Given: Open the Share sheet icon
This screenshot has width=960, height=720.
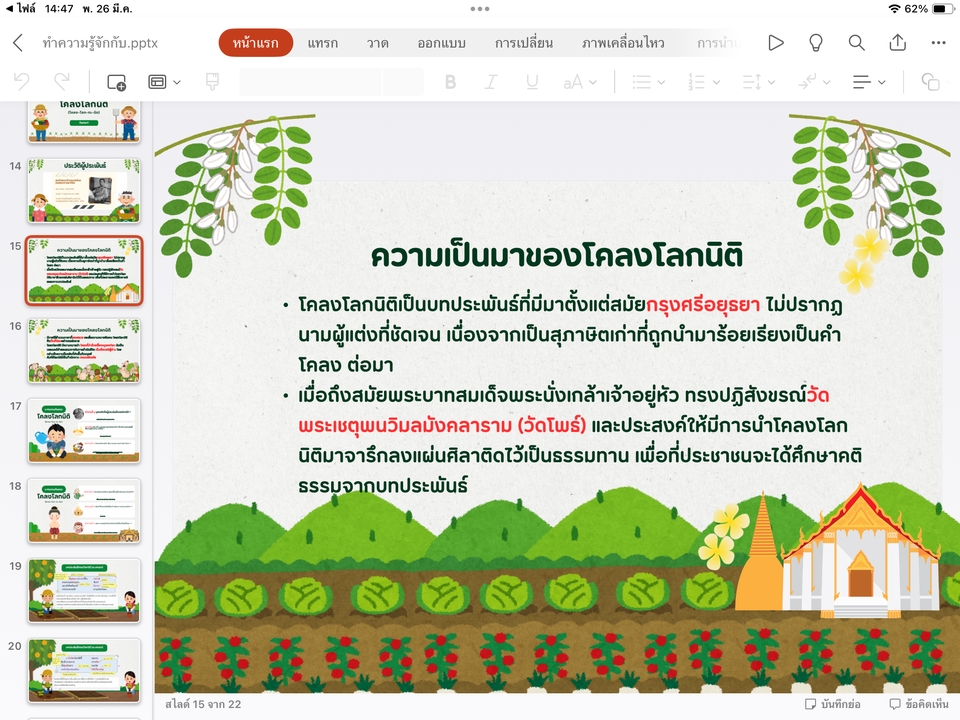Looking at the screenshot, I should [x=897, y=42].
